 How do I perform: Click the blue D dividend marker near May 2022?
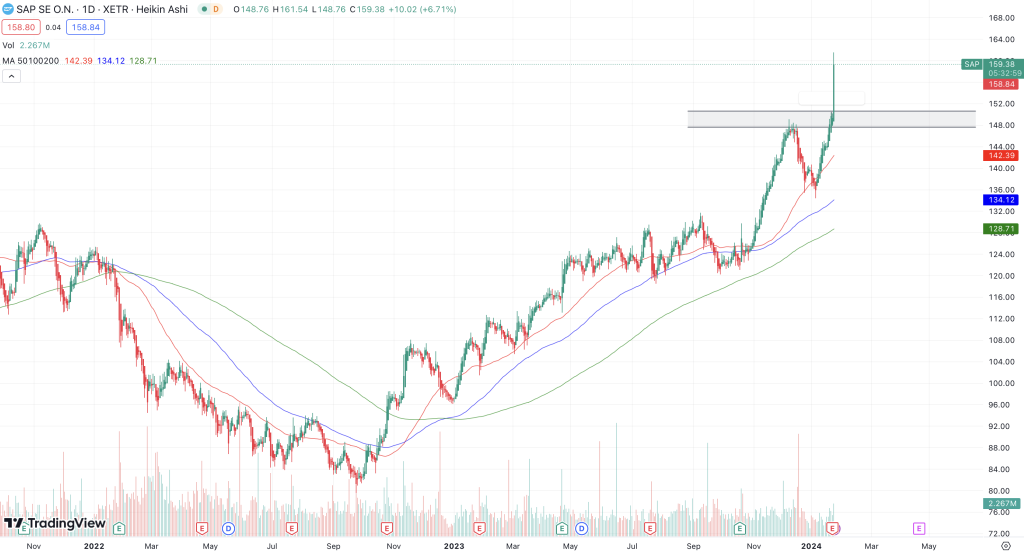[x=228, y=528]
